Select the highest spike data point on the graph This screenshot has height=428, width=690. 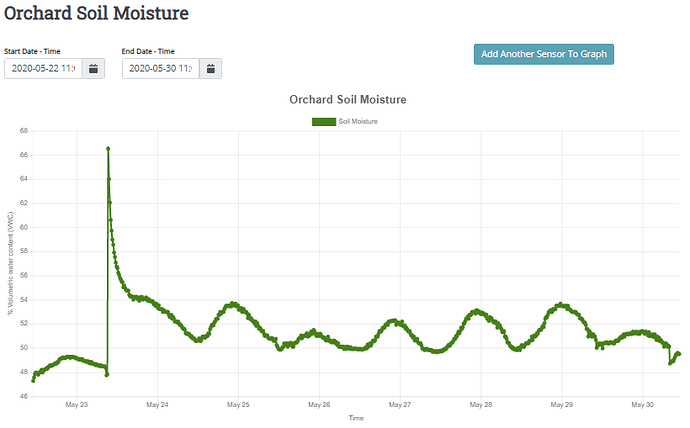(108, 148)
